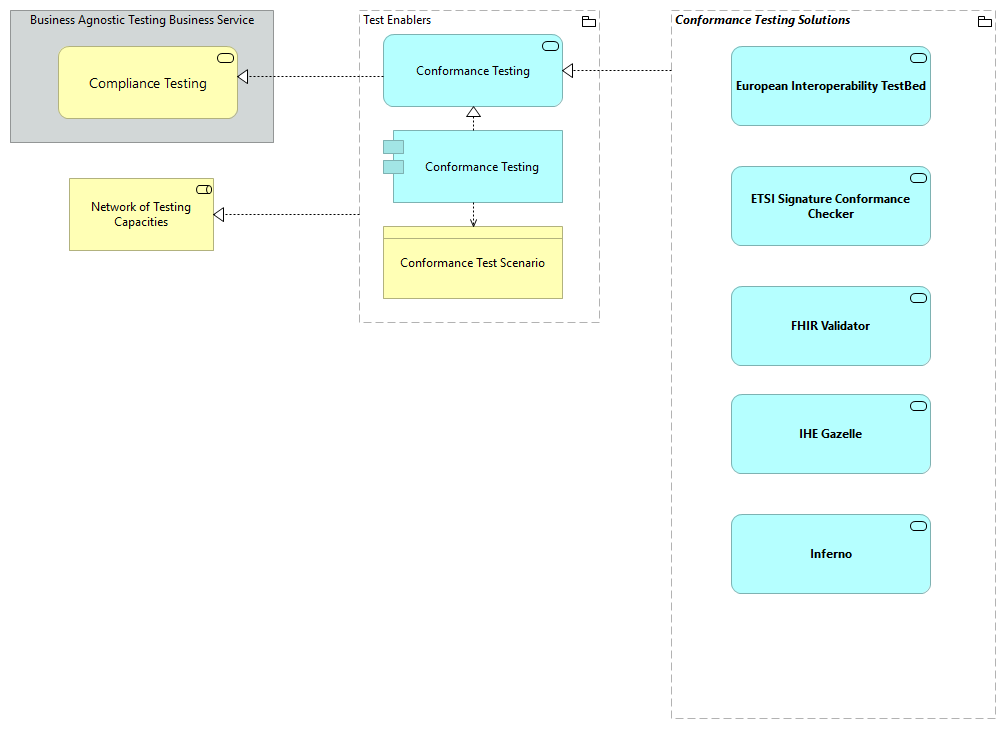Click the arrowhead pointing at Network of Testing Capacities
1006x729 pixels.
coord(219,214)
